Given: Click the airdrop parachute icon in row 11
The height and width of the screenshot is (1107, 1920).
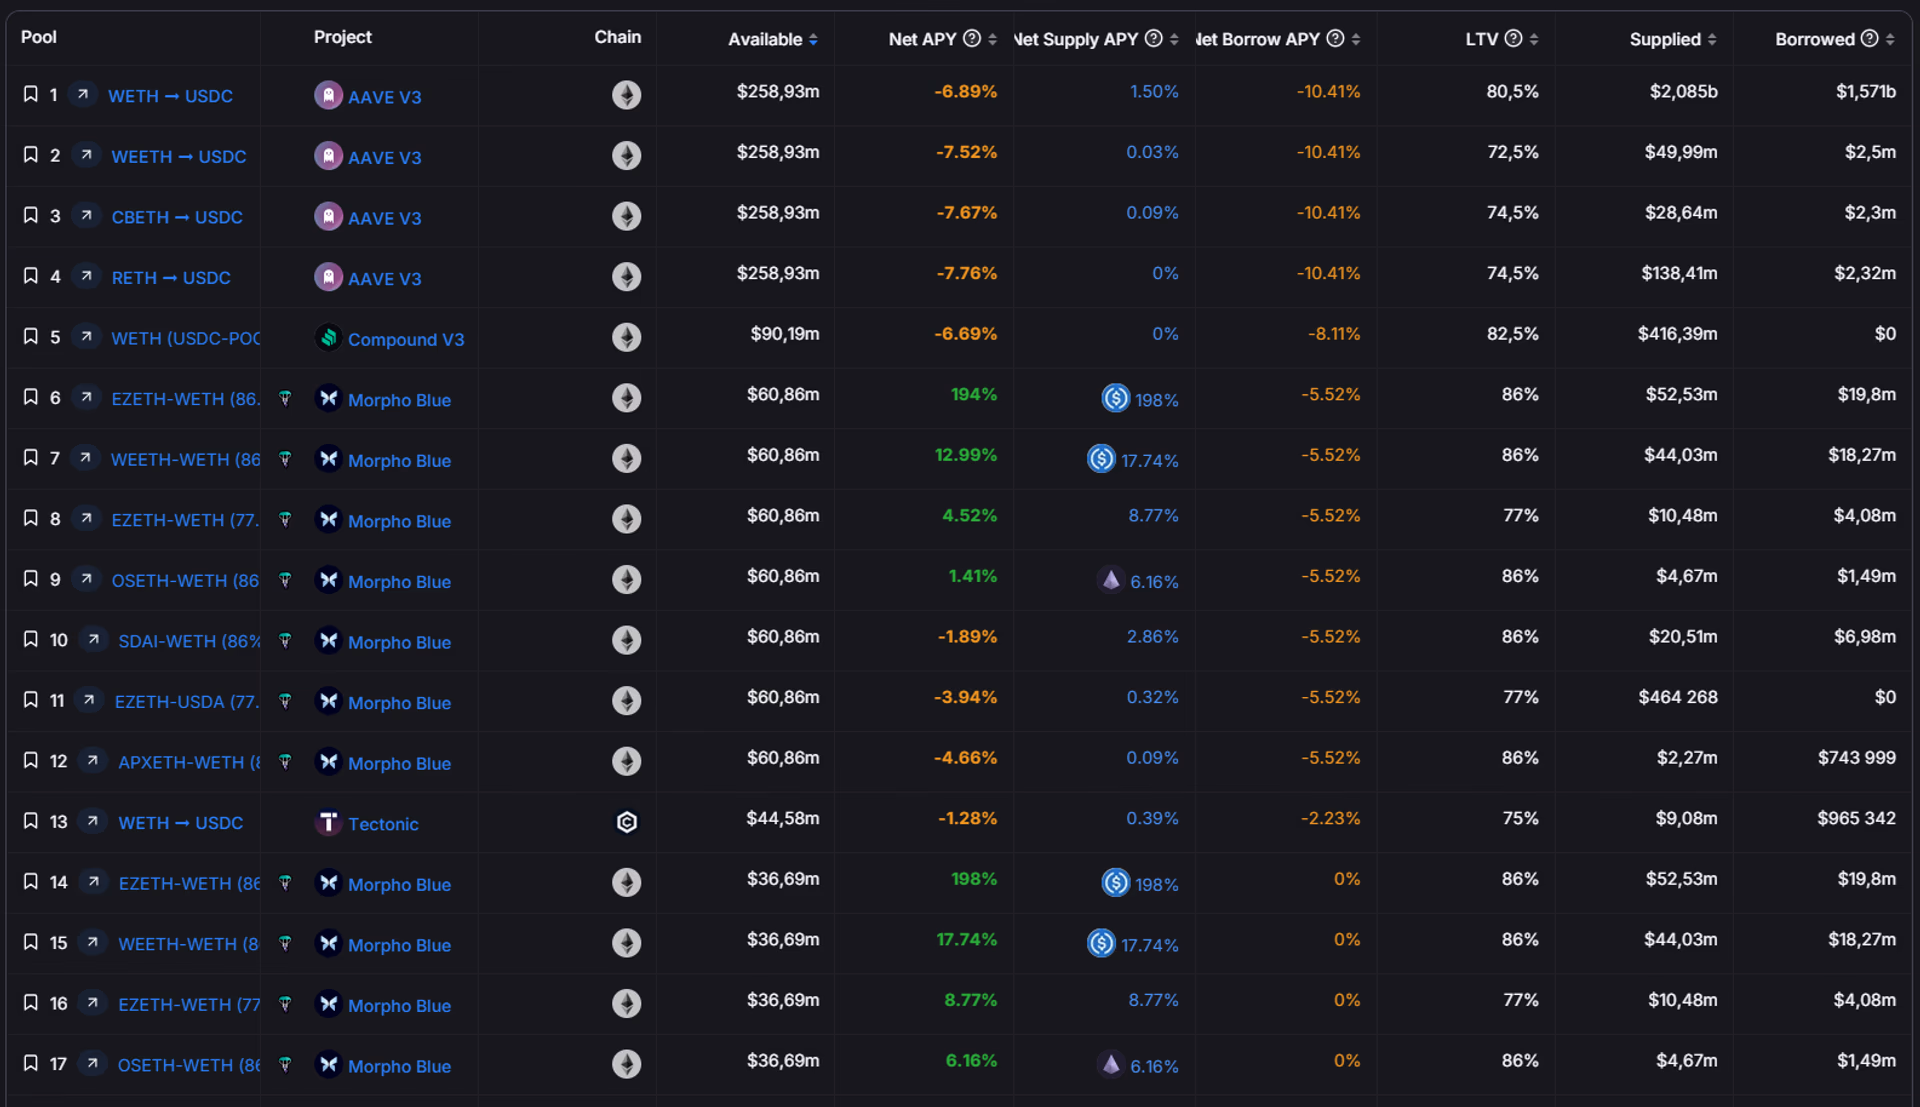Looking at the screenshot, I should tap(285, 701).
